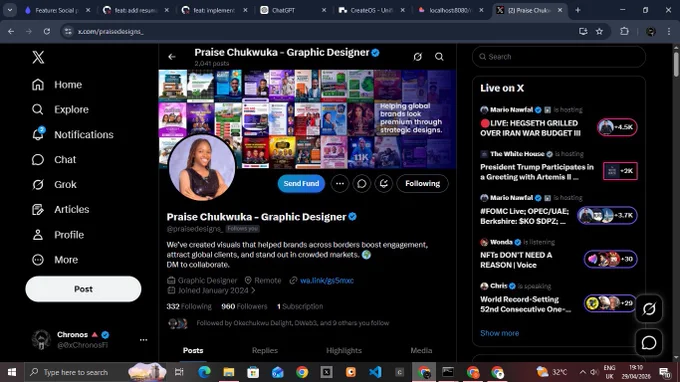Image resolution: width=680 pixels, height=382 pixels.
Task: Click the X logo in sidebar
Action: 38,57
